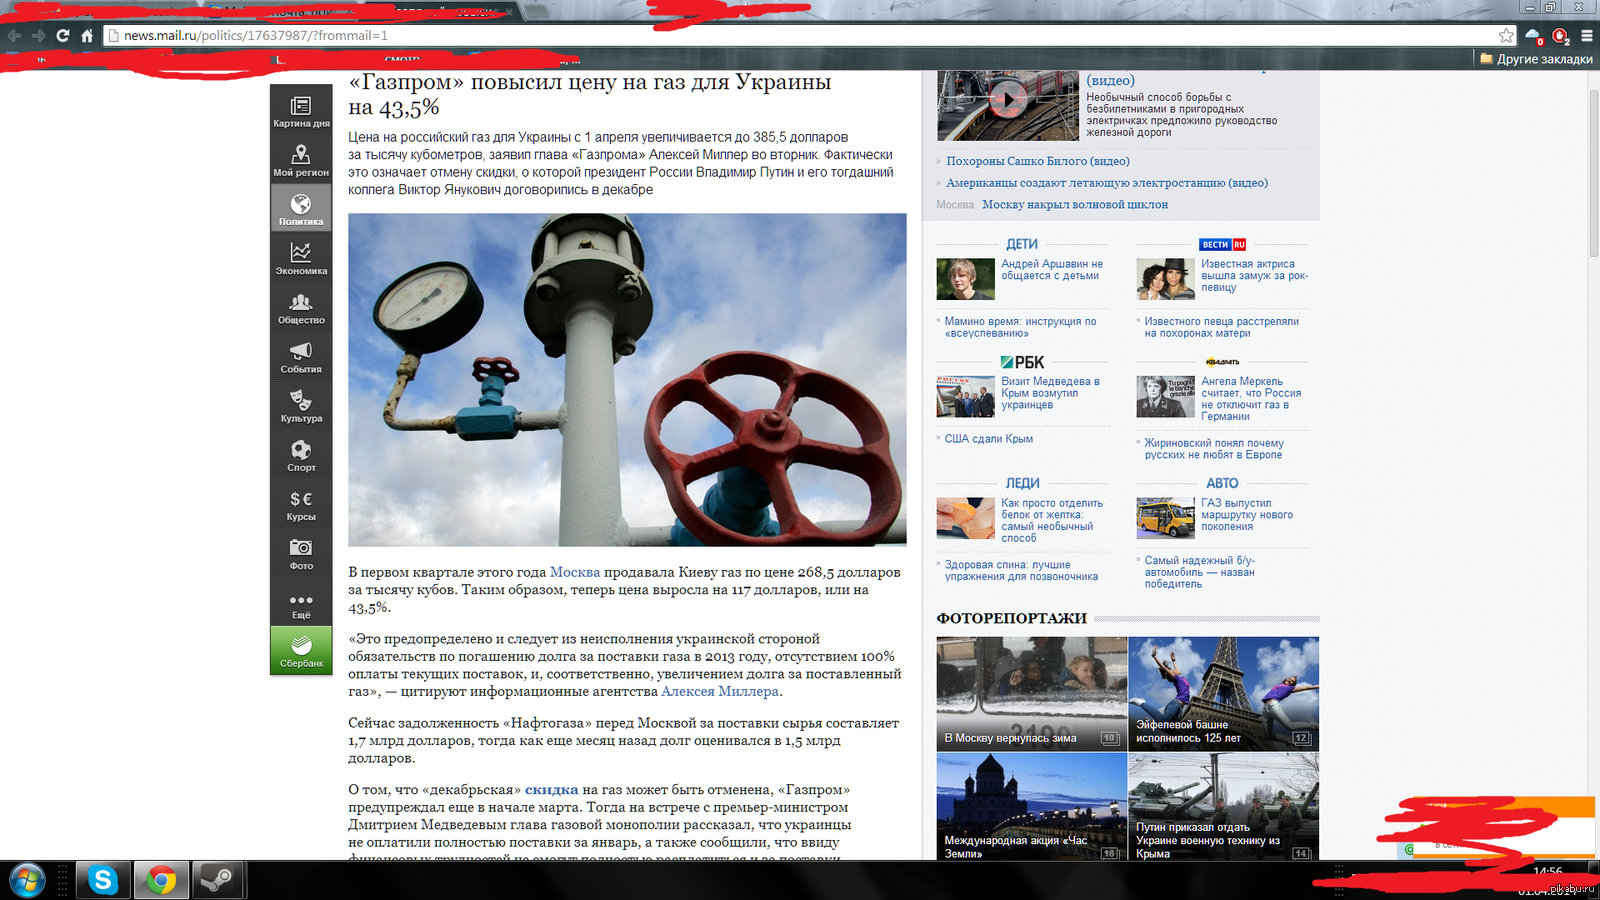Click the red extension icon in toolbar

pyautogui.click(x=1560, y=36)
